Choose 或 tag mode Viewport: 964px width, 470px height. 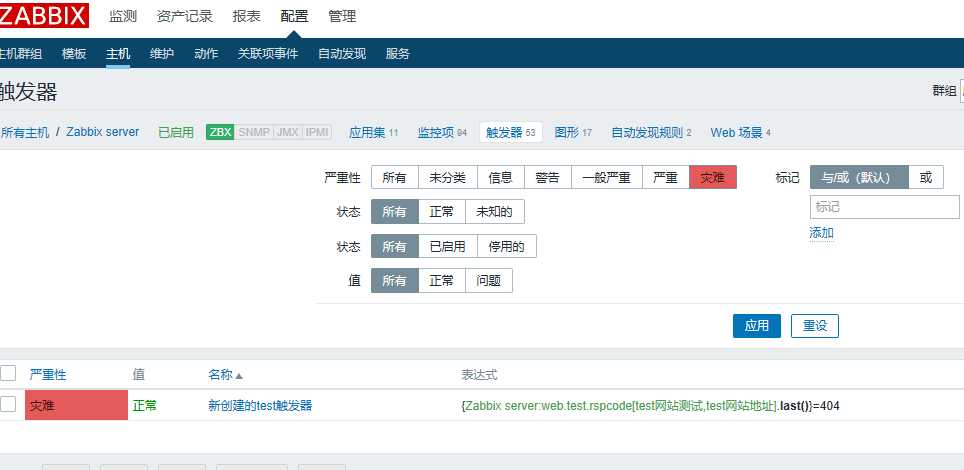pos(926,177)
